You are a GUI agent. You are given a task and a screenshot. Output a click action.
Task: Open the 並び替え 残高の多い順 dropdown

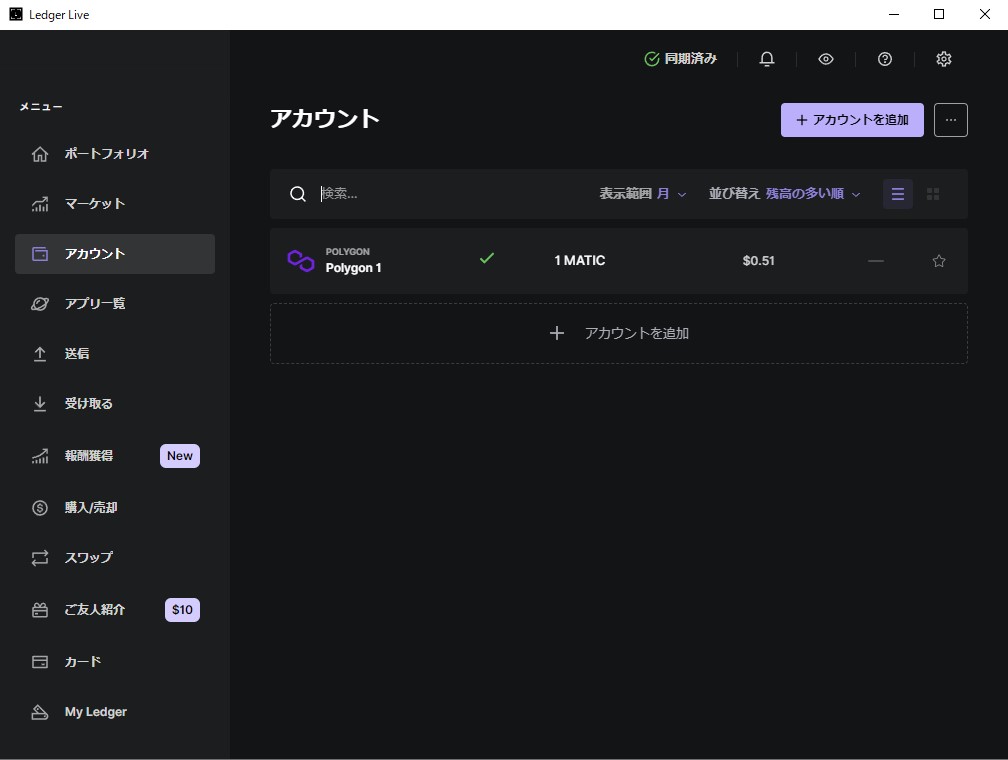[784, 194]
